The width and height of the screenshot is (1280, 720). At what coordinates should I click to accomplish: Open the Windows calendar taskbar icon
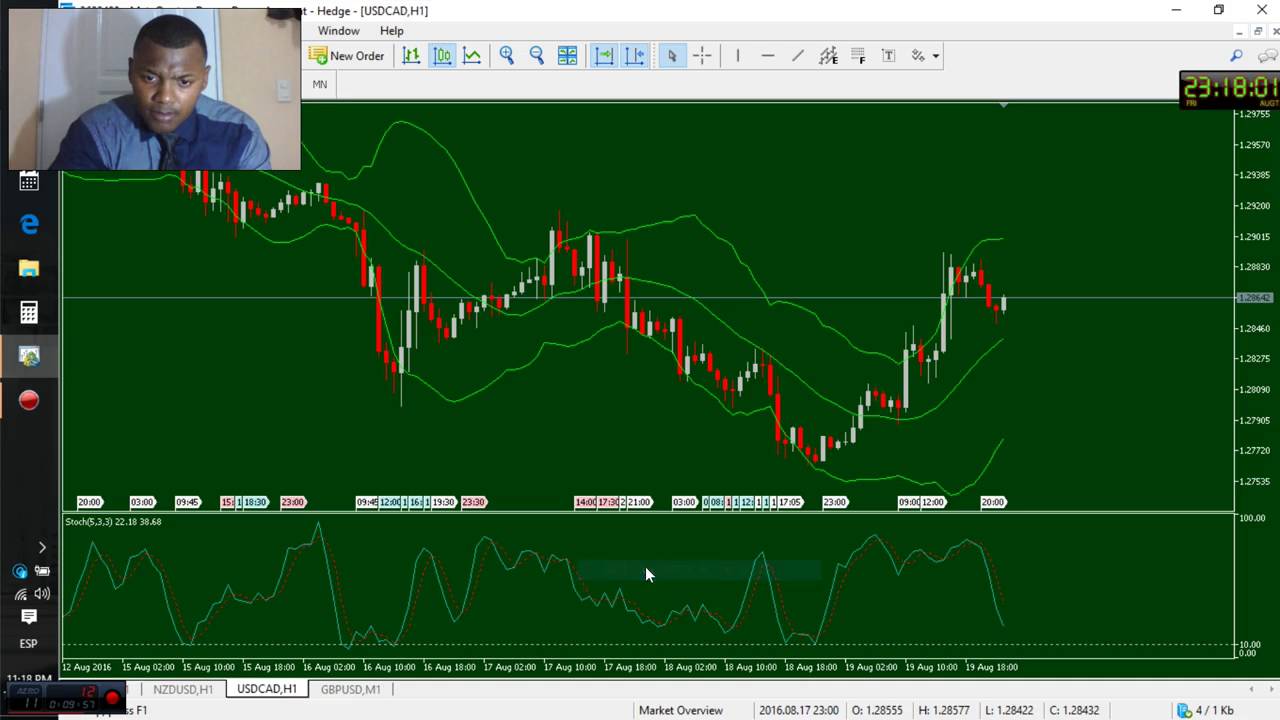(29, 181)
